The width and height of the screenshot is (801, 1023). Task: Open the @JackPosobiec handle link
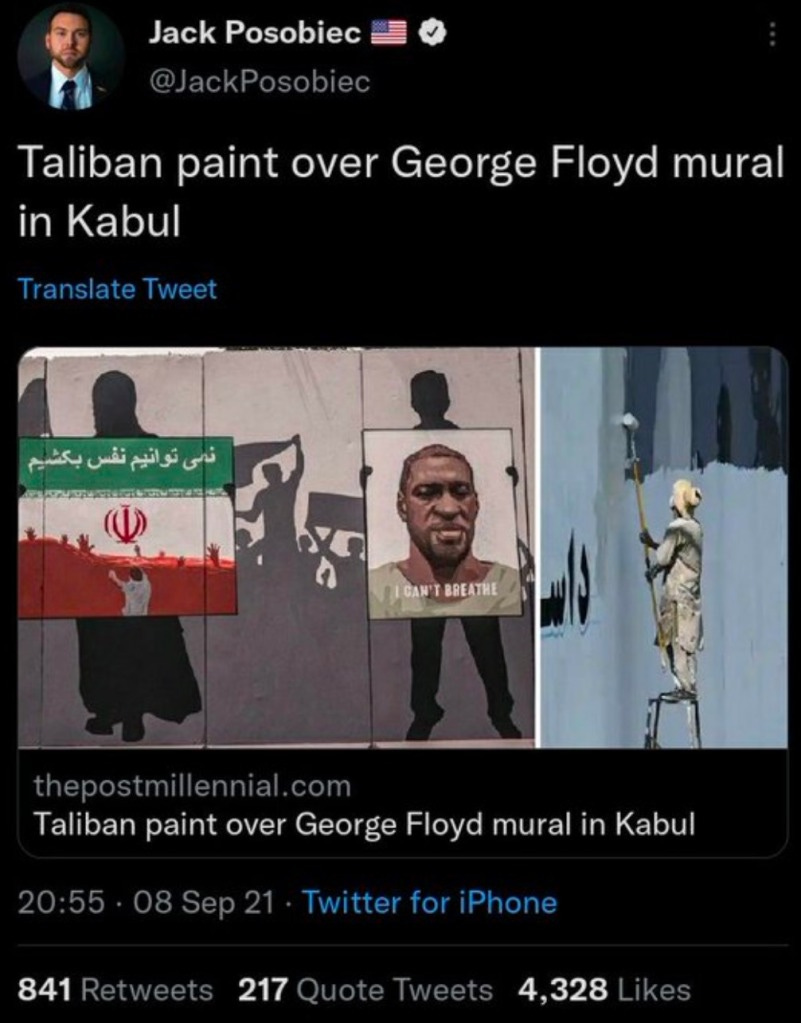click(260, 82)
